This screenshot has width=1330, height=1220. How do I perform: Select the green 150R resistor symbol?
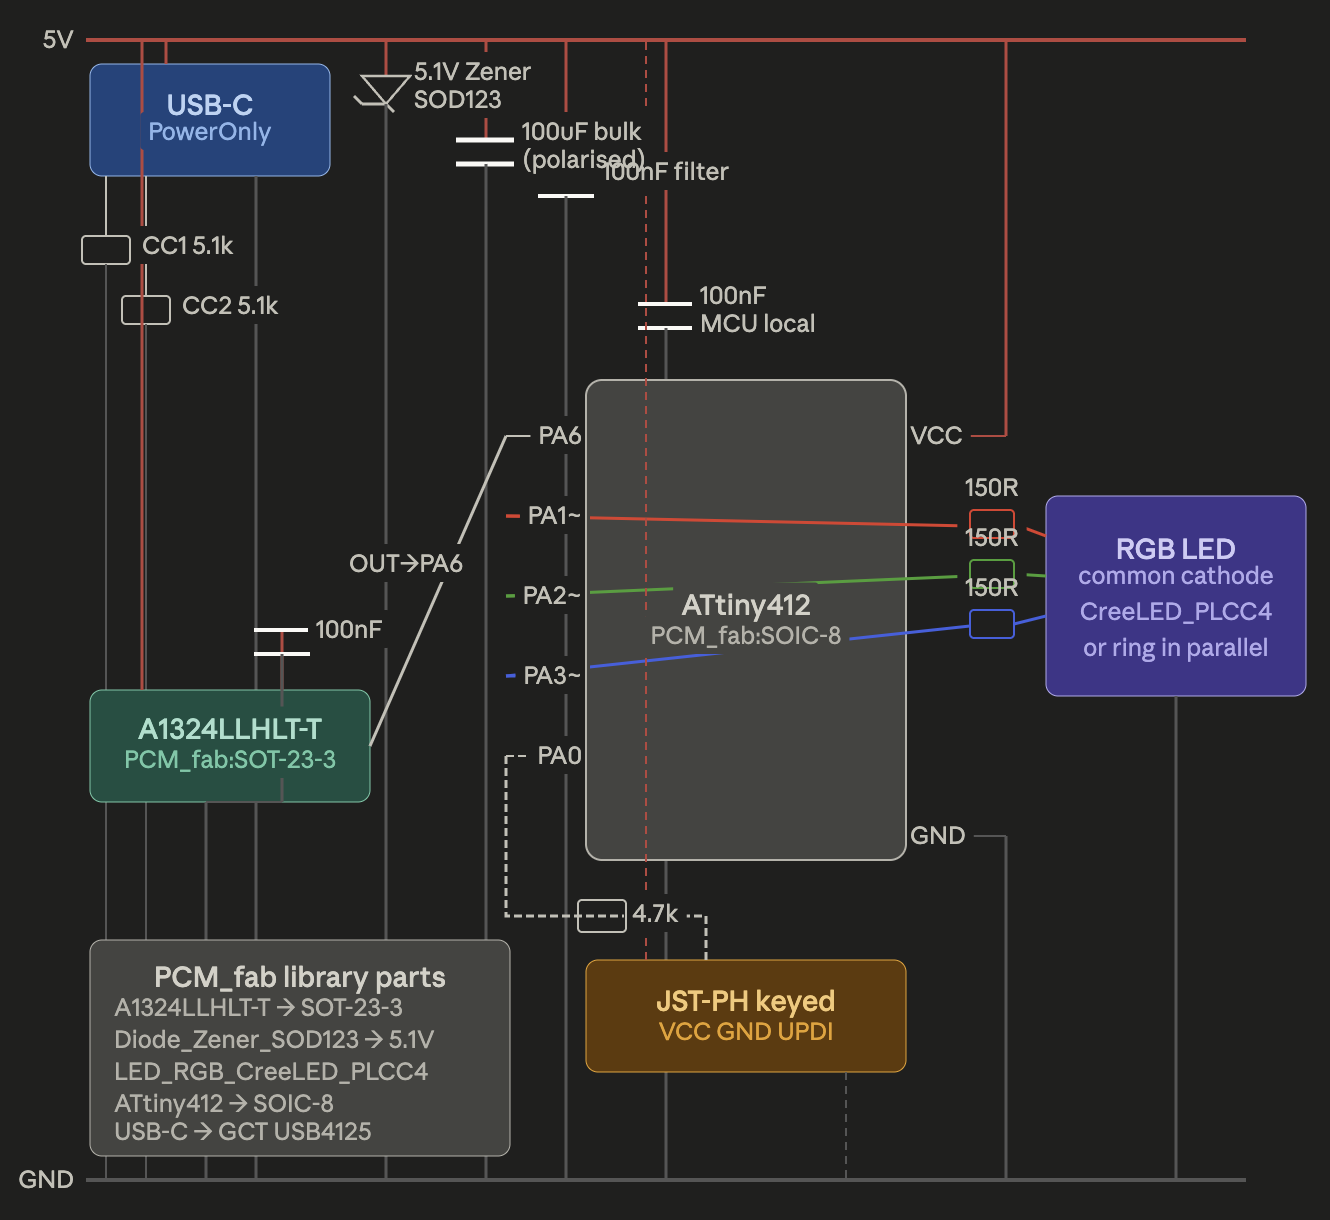point(992,574)
